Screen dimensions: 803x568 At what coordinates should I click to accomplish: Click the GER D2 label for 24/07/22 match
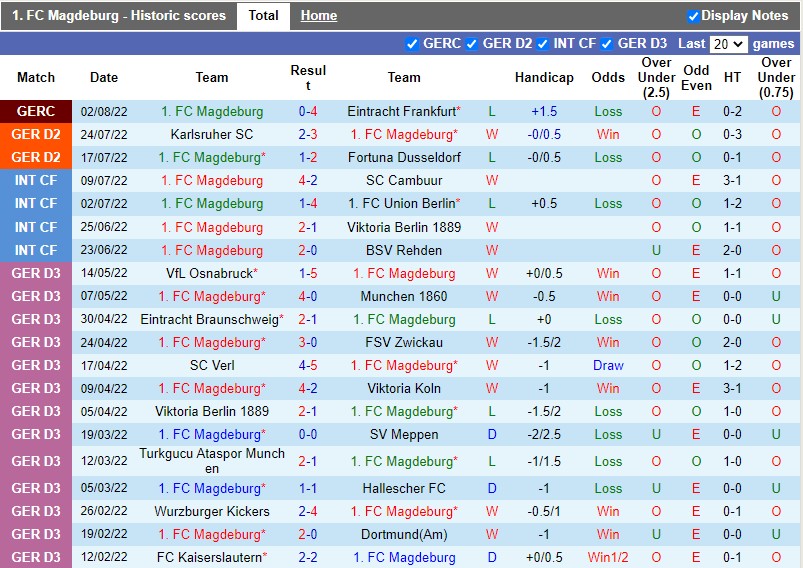pos(36,134)
